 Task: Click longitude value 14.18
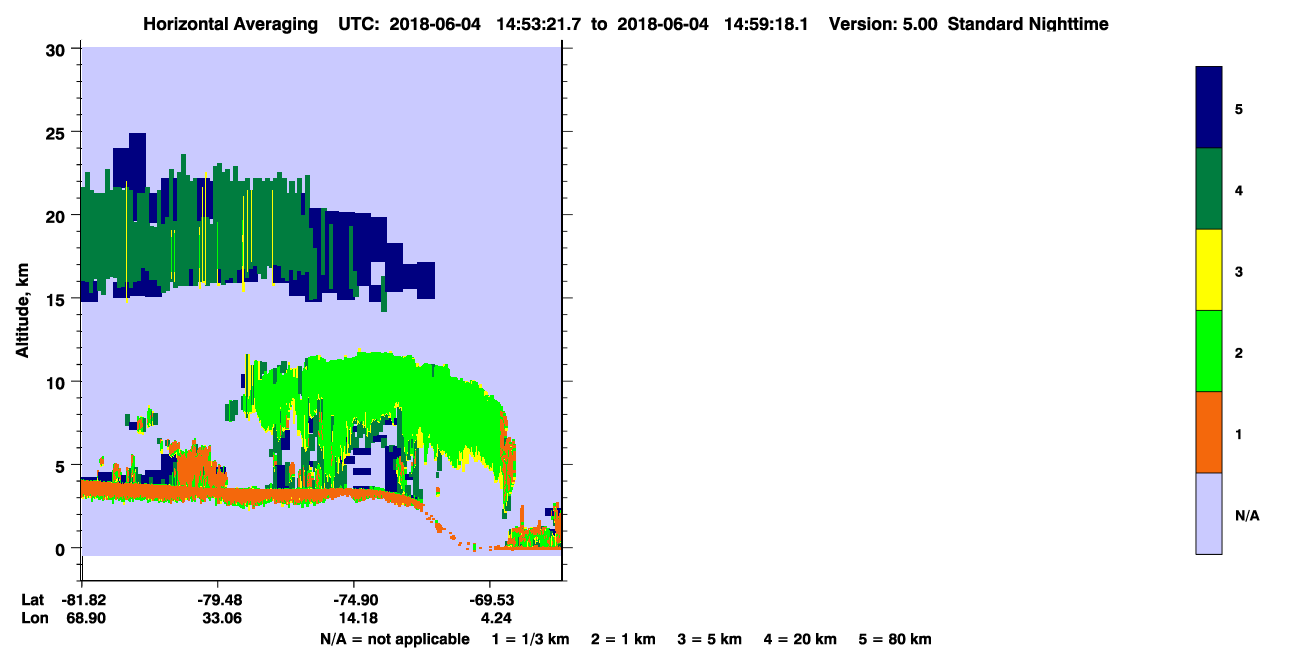[x=357, y=618]
